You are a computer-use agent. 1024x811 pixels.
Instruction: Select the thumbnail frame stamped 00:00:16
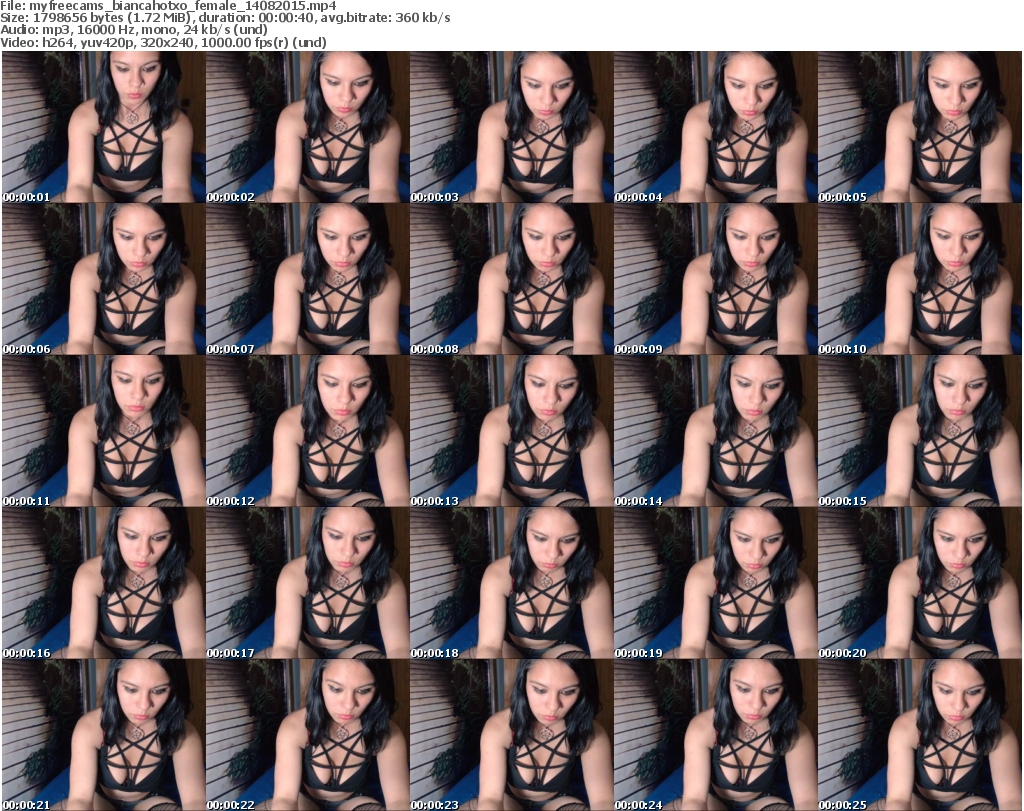point(103,584)
